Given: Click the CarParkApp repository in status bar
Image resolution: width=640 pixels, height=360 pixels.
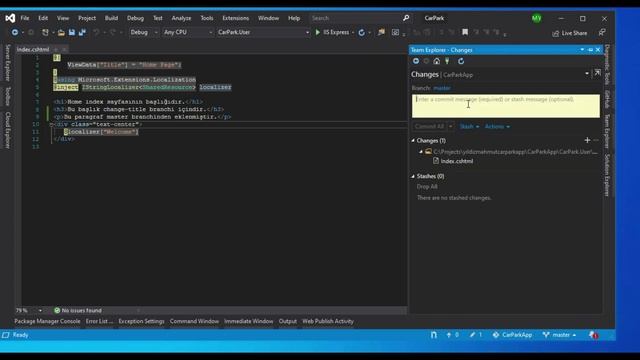Looking at the screenshot, I should tap(512, 335).
